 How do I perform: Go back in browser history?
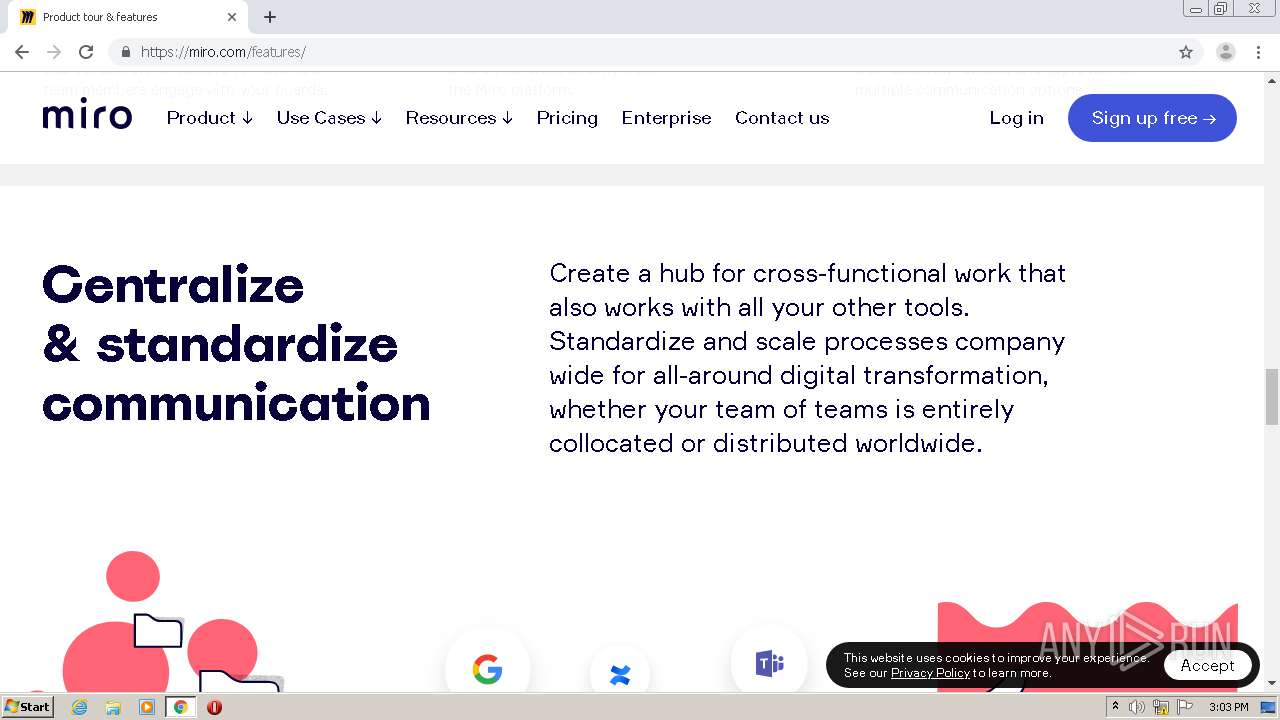click(22, 52)
